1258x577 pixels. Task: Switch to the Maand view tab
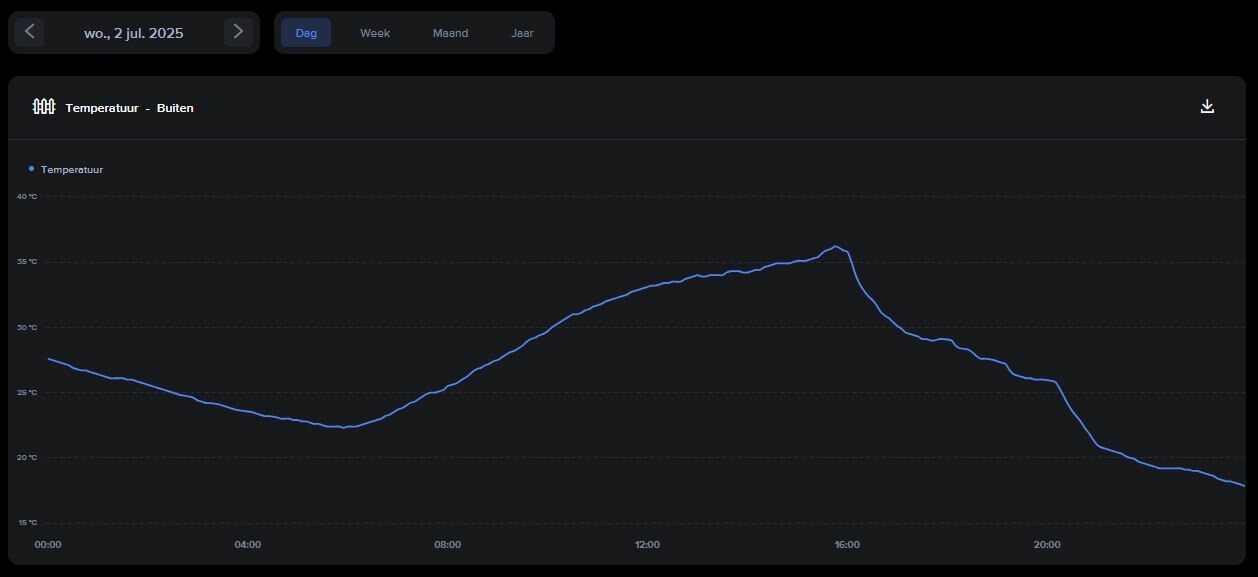pyautogui.click(x=450, y=33)
